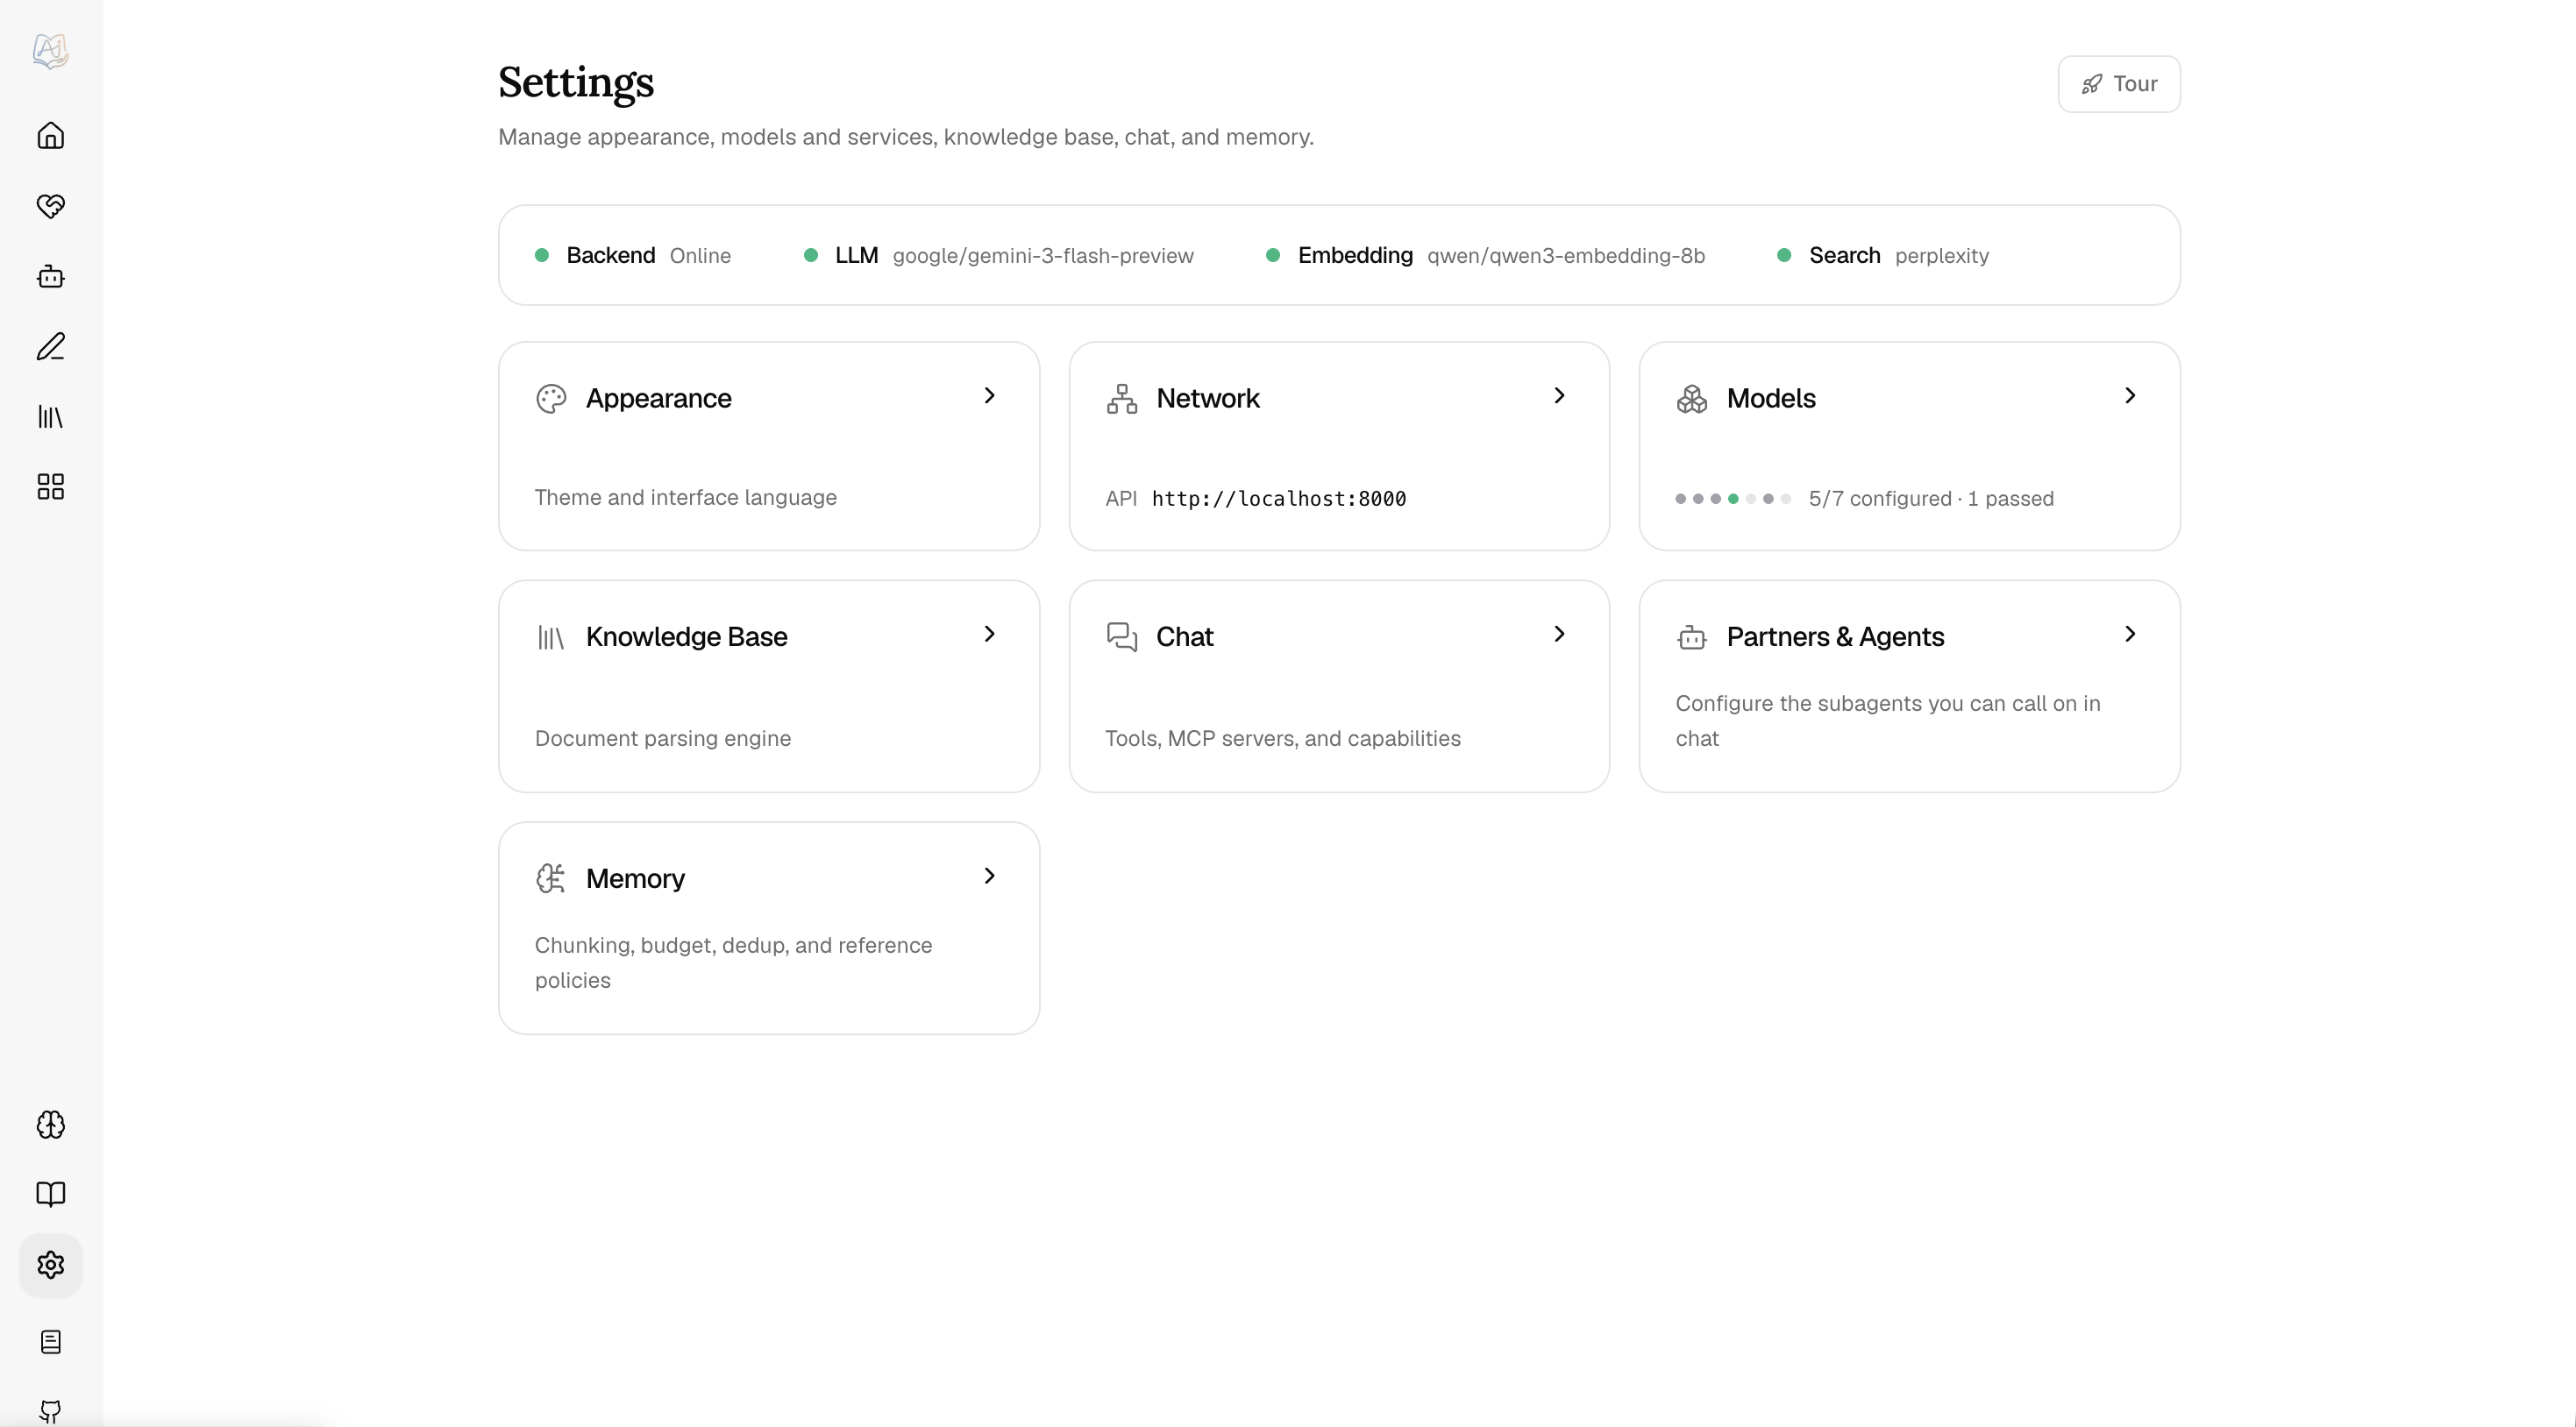The image size is (2576, 1427).
Task: Click the green LLM status dot
Action: click(811, 255)
